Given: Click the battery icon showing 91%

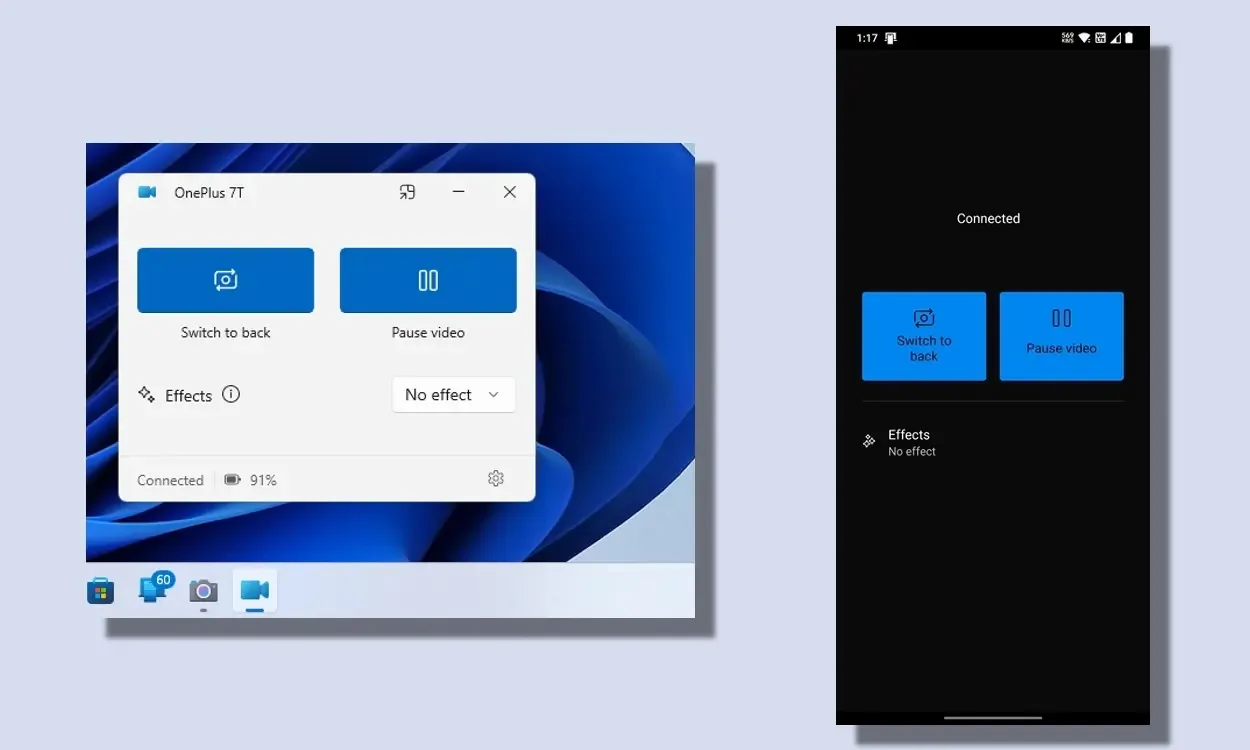Looking at the screenshot, I should coord(232,480).
